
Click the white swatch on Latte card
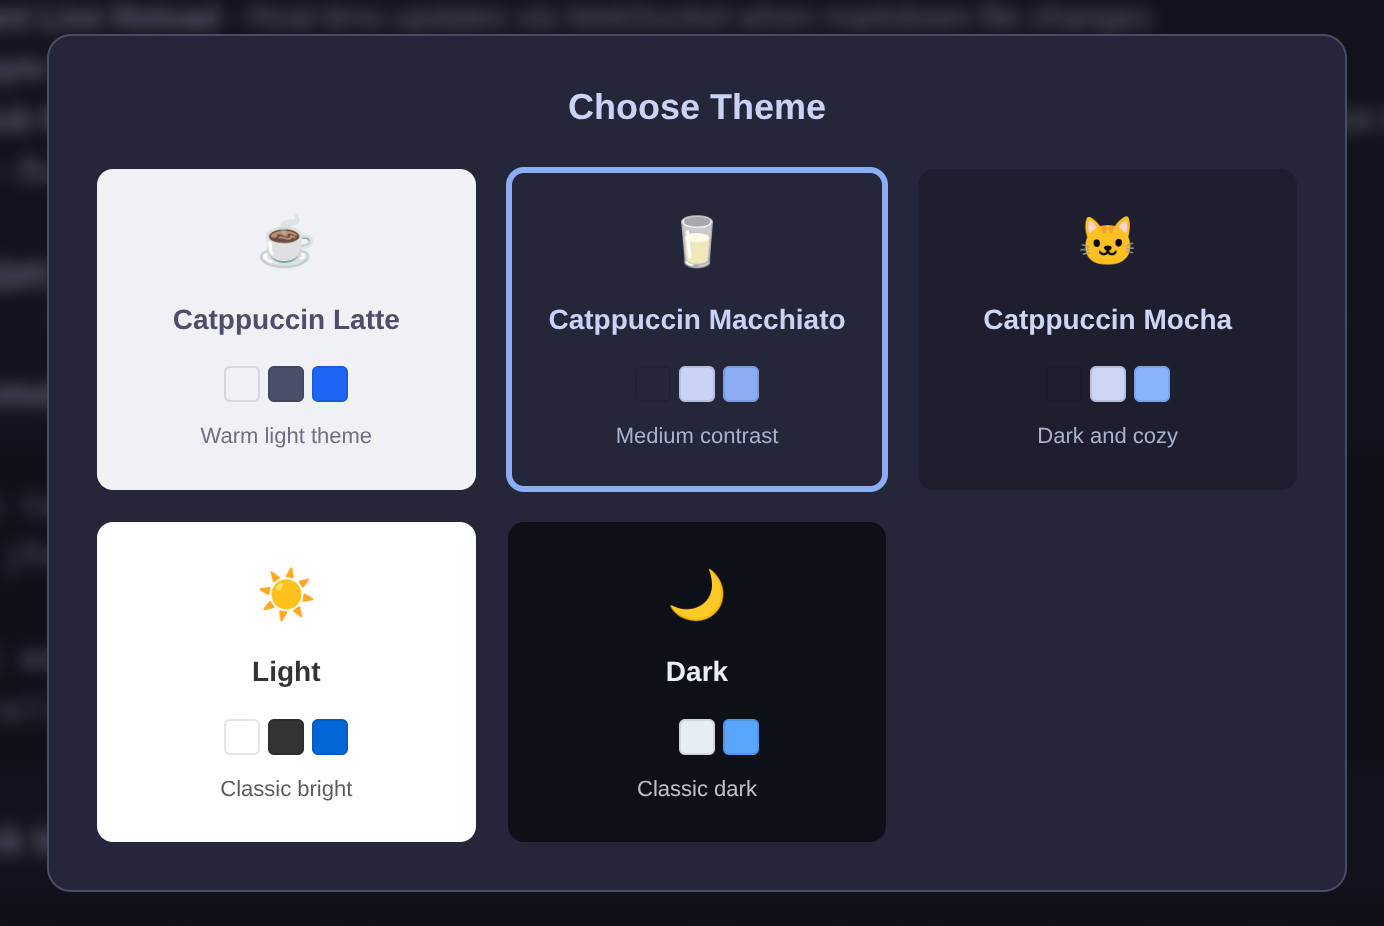tap(242, 383)
